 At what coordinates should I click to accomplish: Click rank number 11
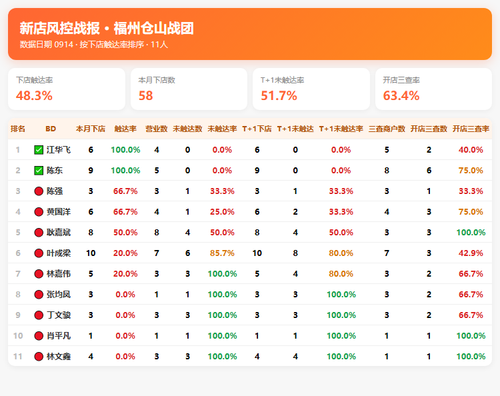pos(18,357)
